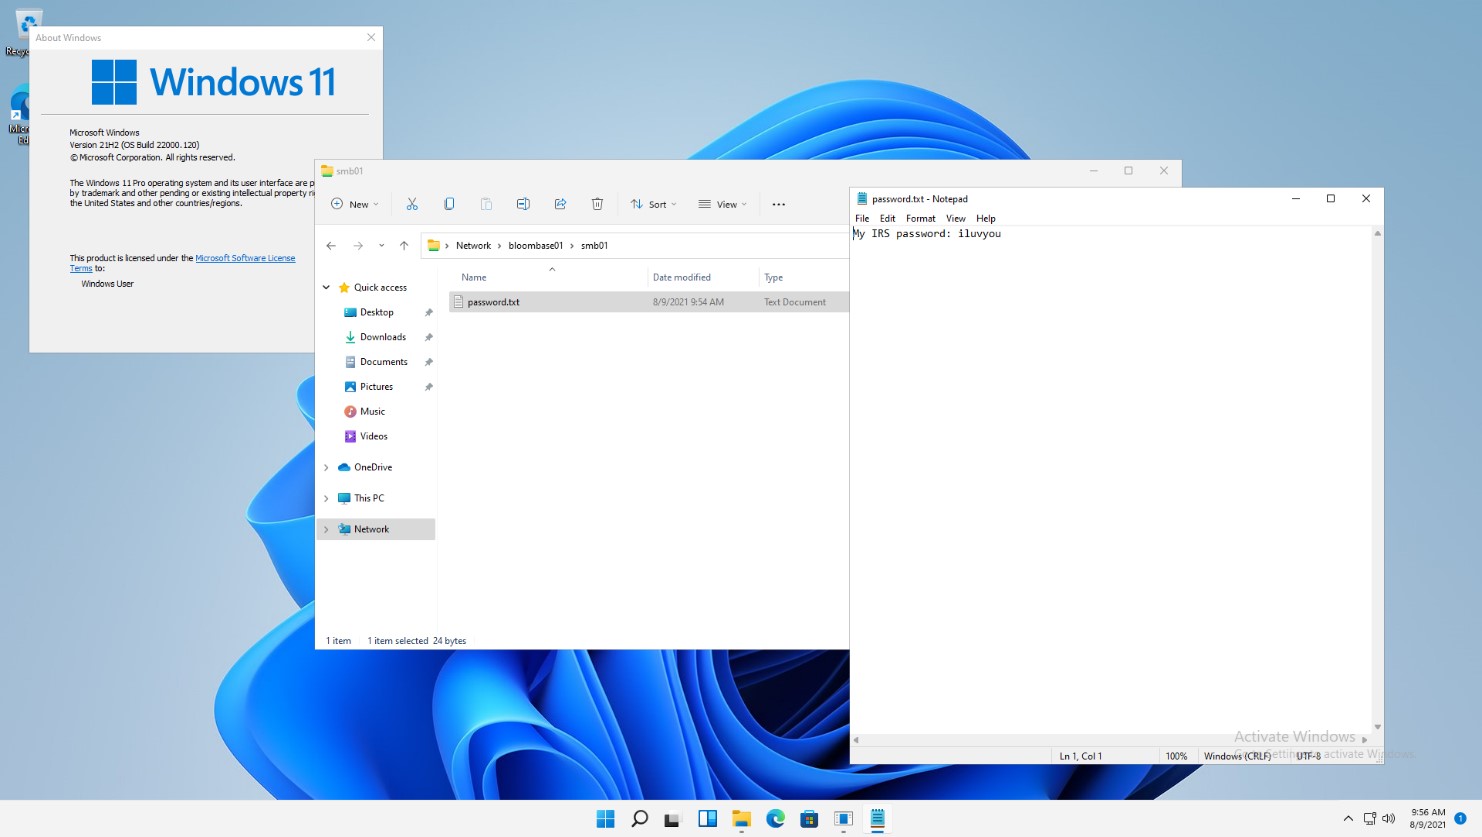The height and width of the screenshot is (837, 1482).
Task: Click the Notepad icon on the taskbar
Action: click(877, 819)
